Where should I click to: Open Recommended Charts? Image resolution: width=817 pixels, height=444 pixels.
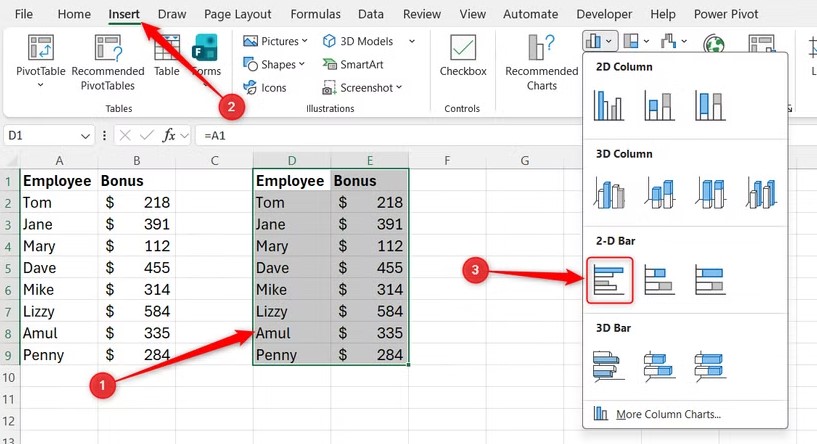(542, 63)
